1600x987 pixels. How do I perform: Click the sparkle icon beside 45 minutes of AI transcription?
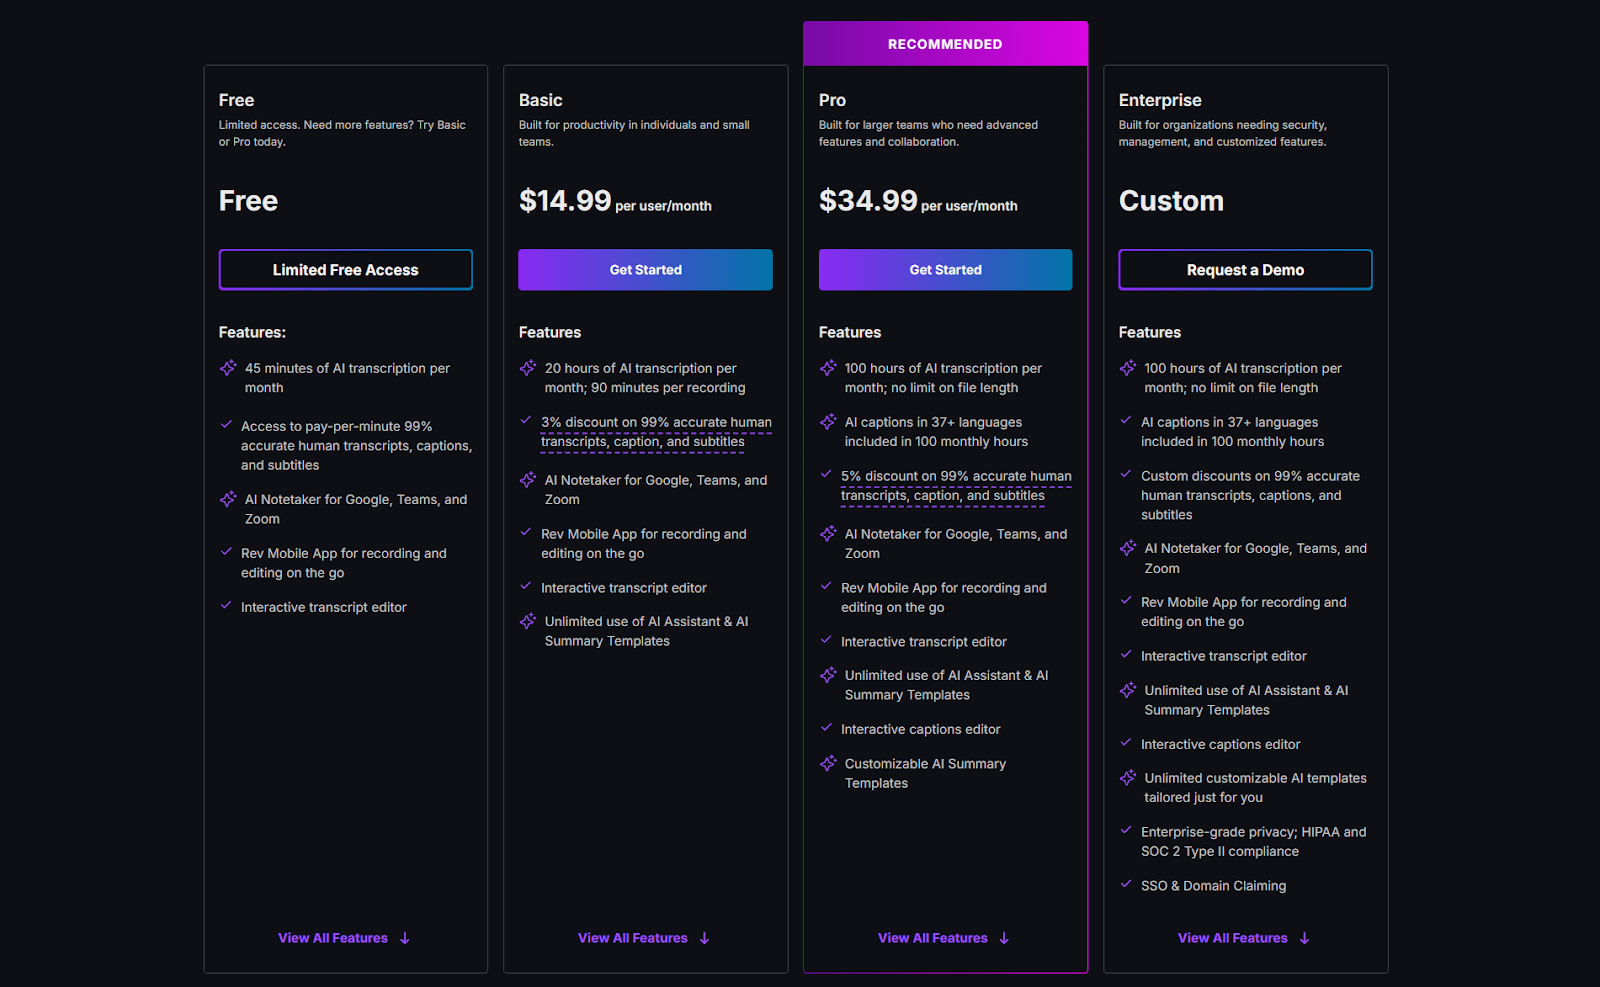click(x=228, y=368)
